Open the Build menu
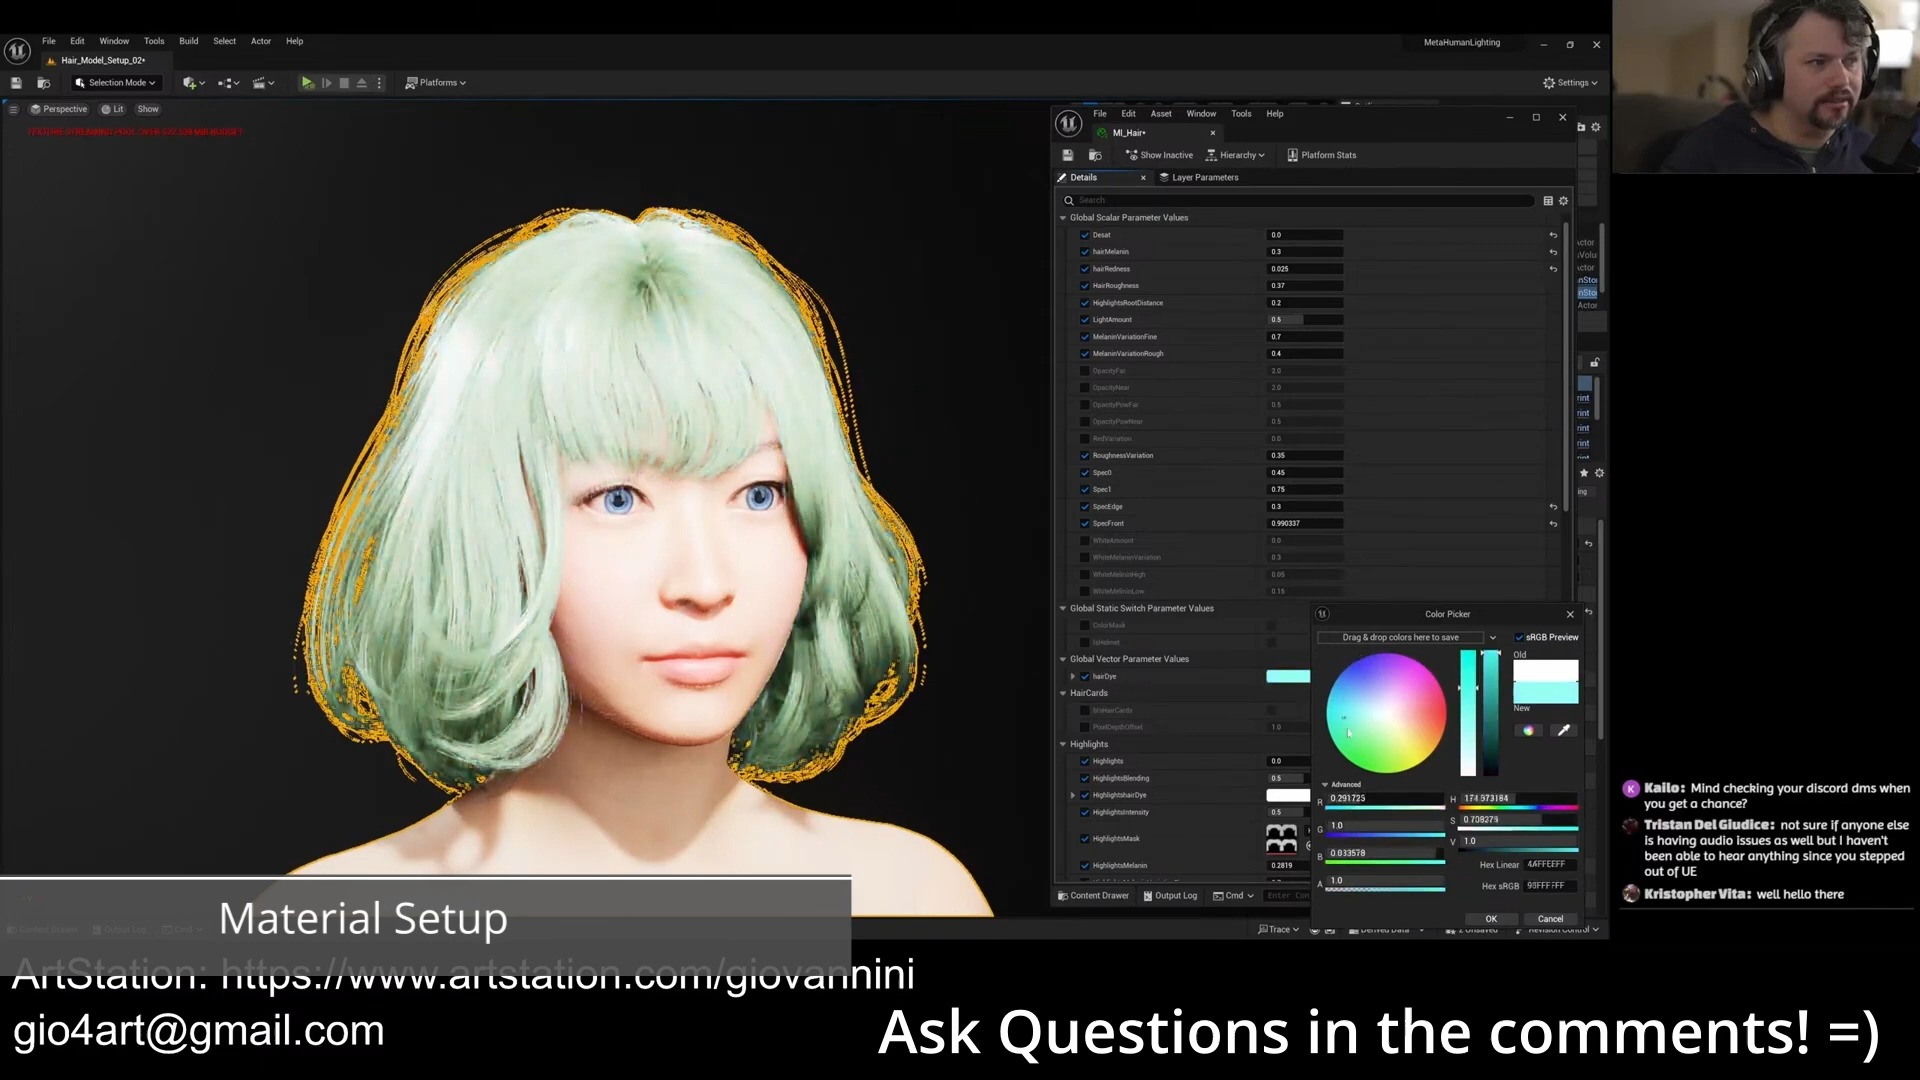 click(188, 41)
